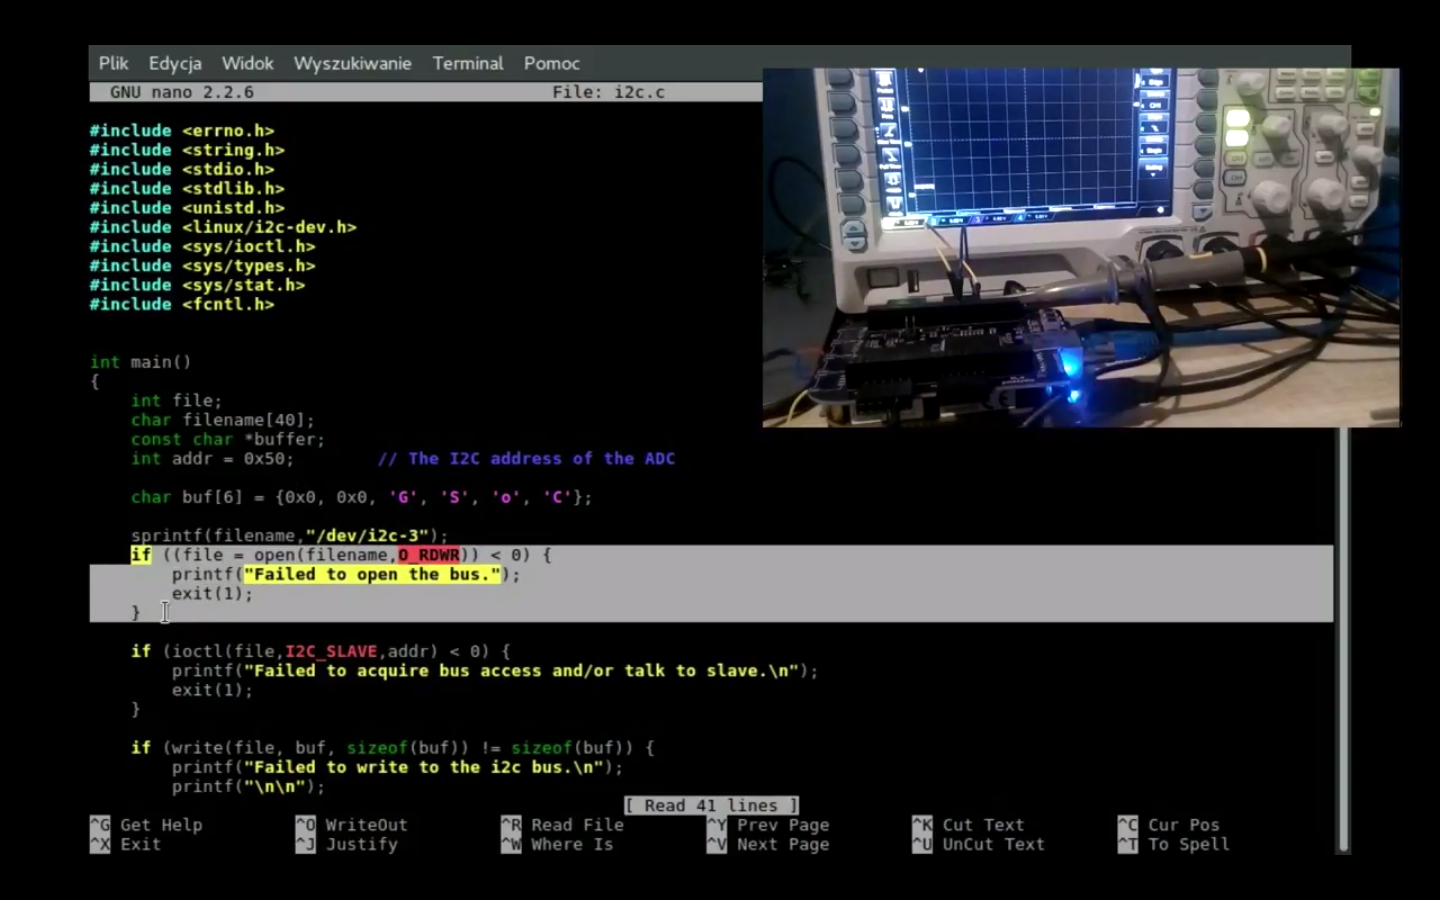Screen dimensions: 1440x900
Task: Click the Where Is shortcut label
Action: 571,844
